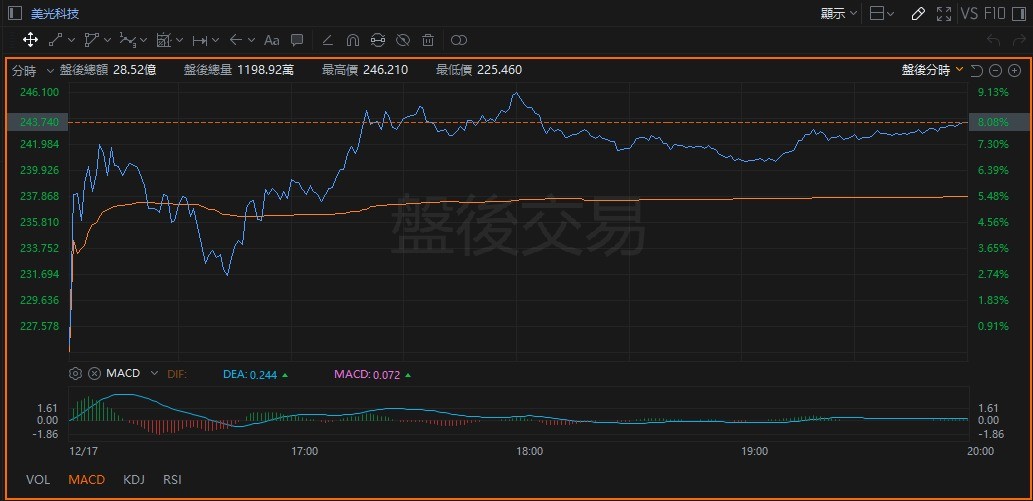Image resolution: width=1033 pixels, height=501 pixels.
Task: Click the 19:00 time axis marker
Action: (754, 452)
